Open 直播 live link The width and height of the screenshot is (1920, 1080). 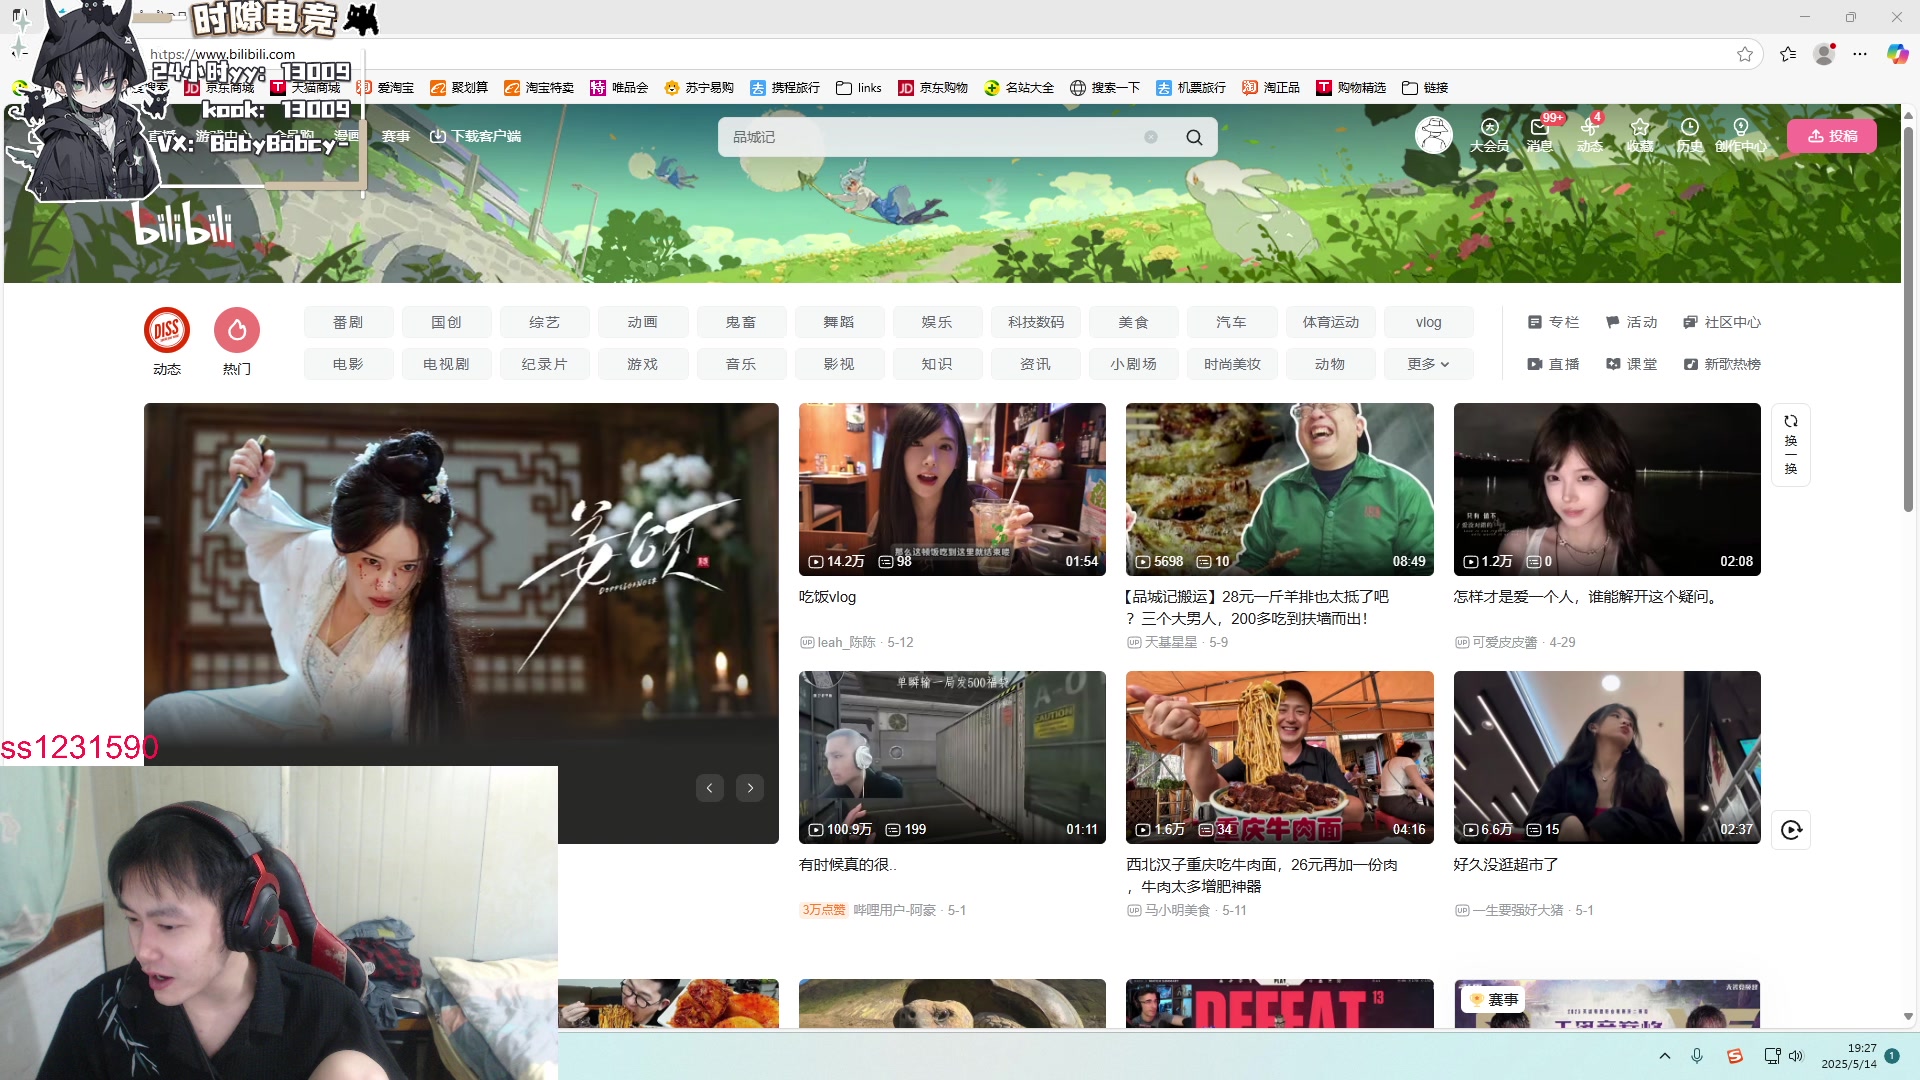click(x=1553, y=364)
